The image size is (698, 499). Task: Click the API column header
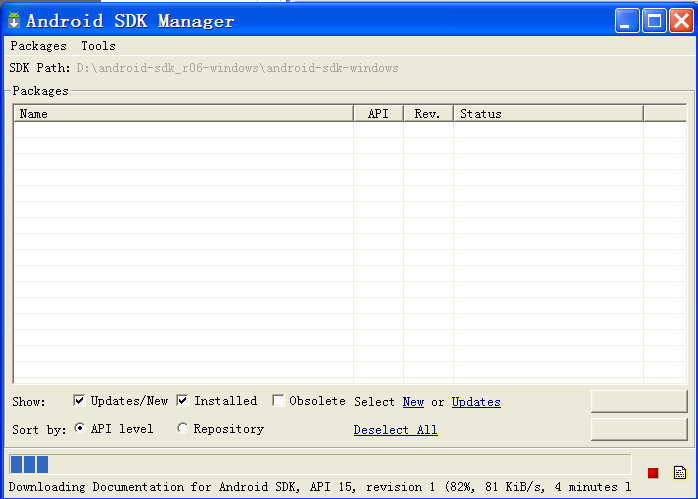tap(378, 114)
